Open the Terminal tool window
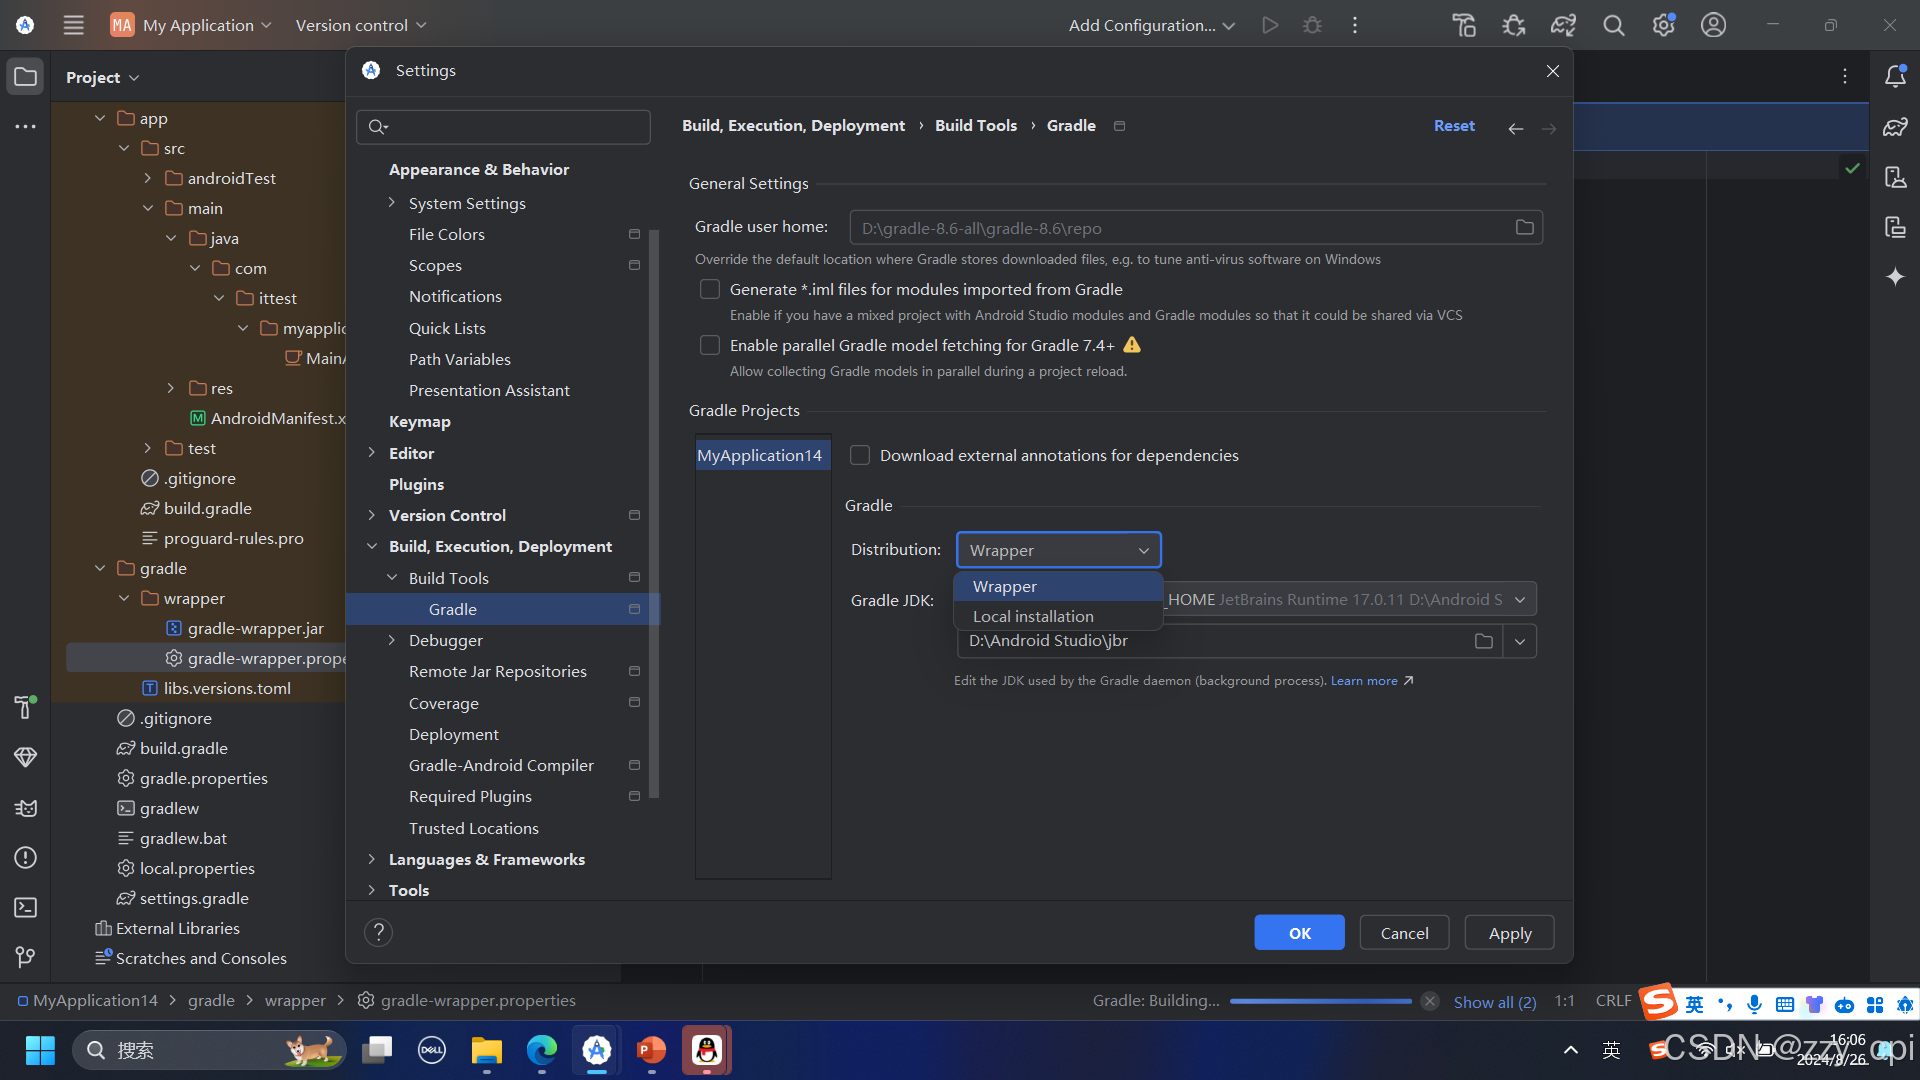 click(x=25, y=908)
